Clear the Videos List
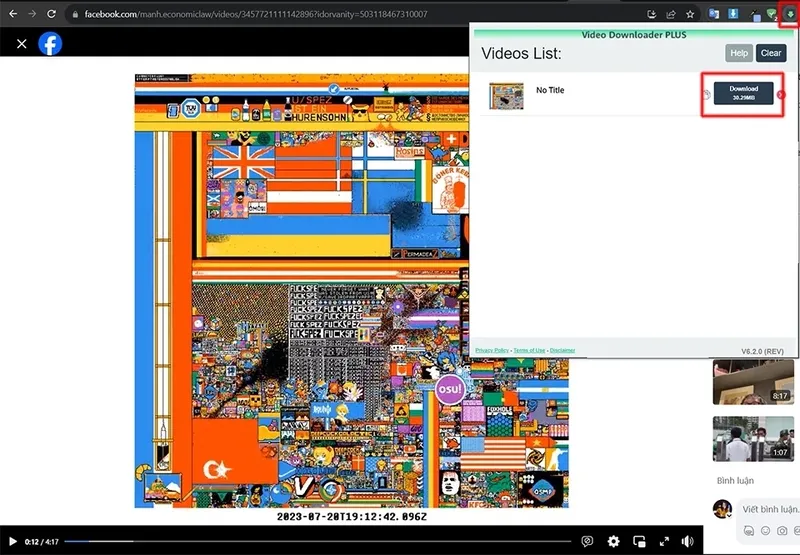The height and width of the screenshot is (555, 800). pyautogui.click(x=771, y=53)
